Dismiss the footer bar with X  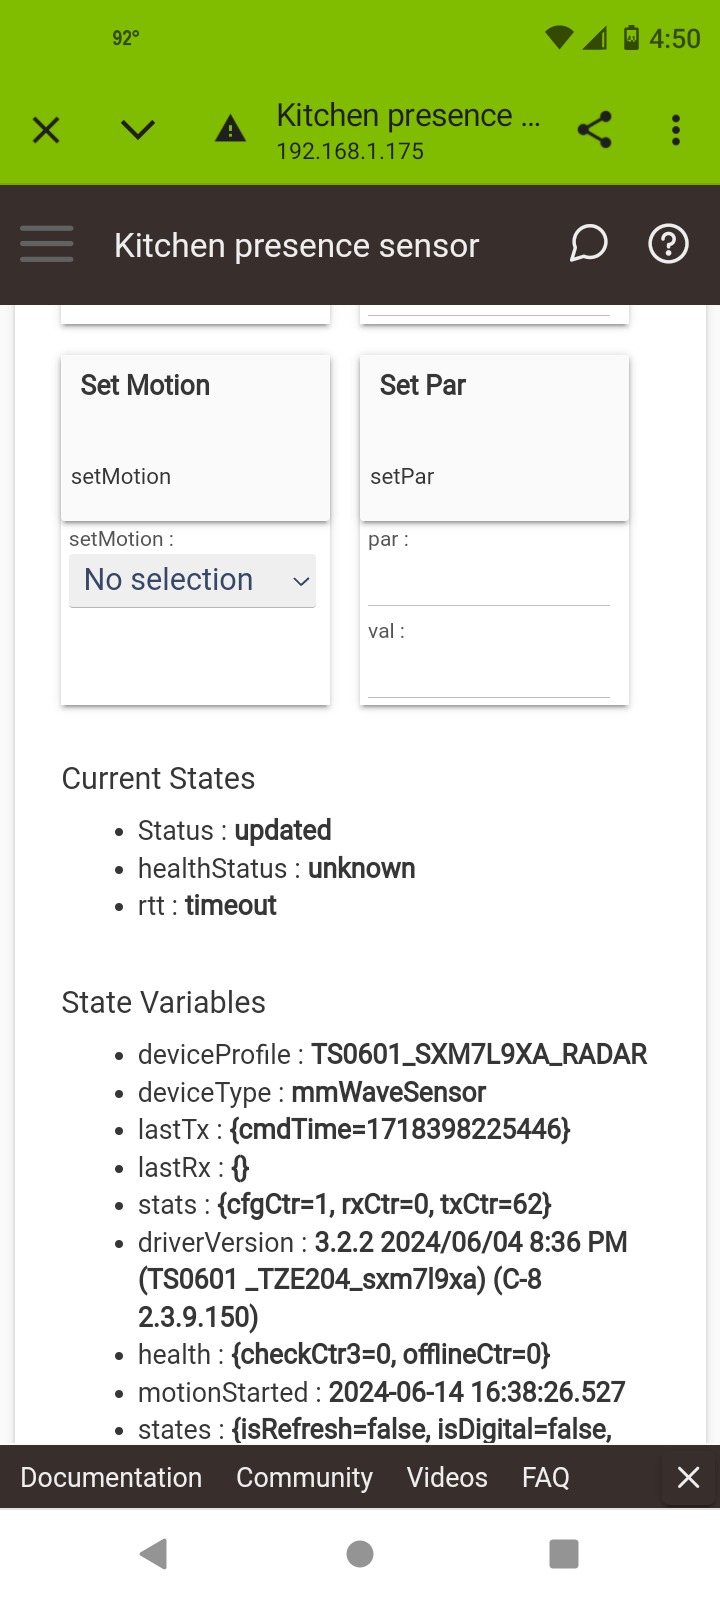[689, 1477]
